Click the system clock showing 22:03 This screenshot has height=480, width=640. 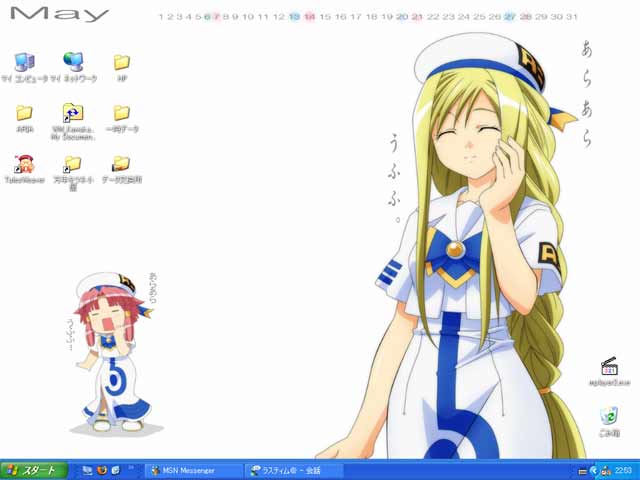click(x=623, y=471)
